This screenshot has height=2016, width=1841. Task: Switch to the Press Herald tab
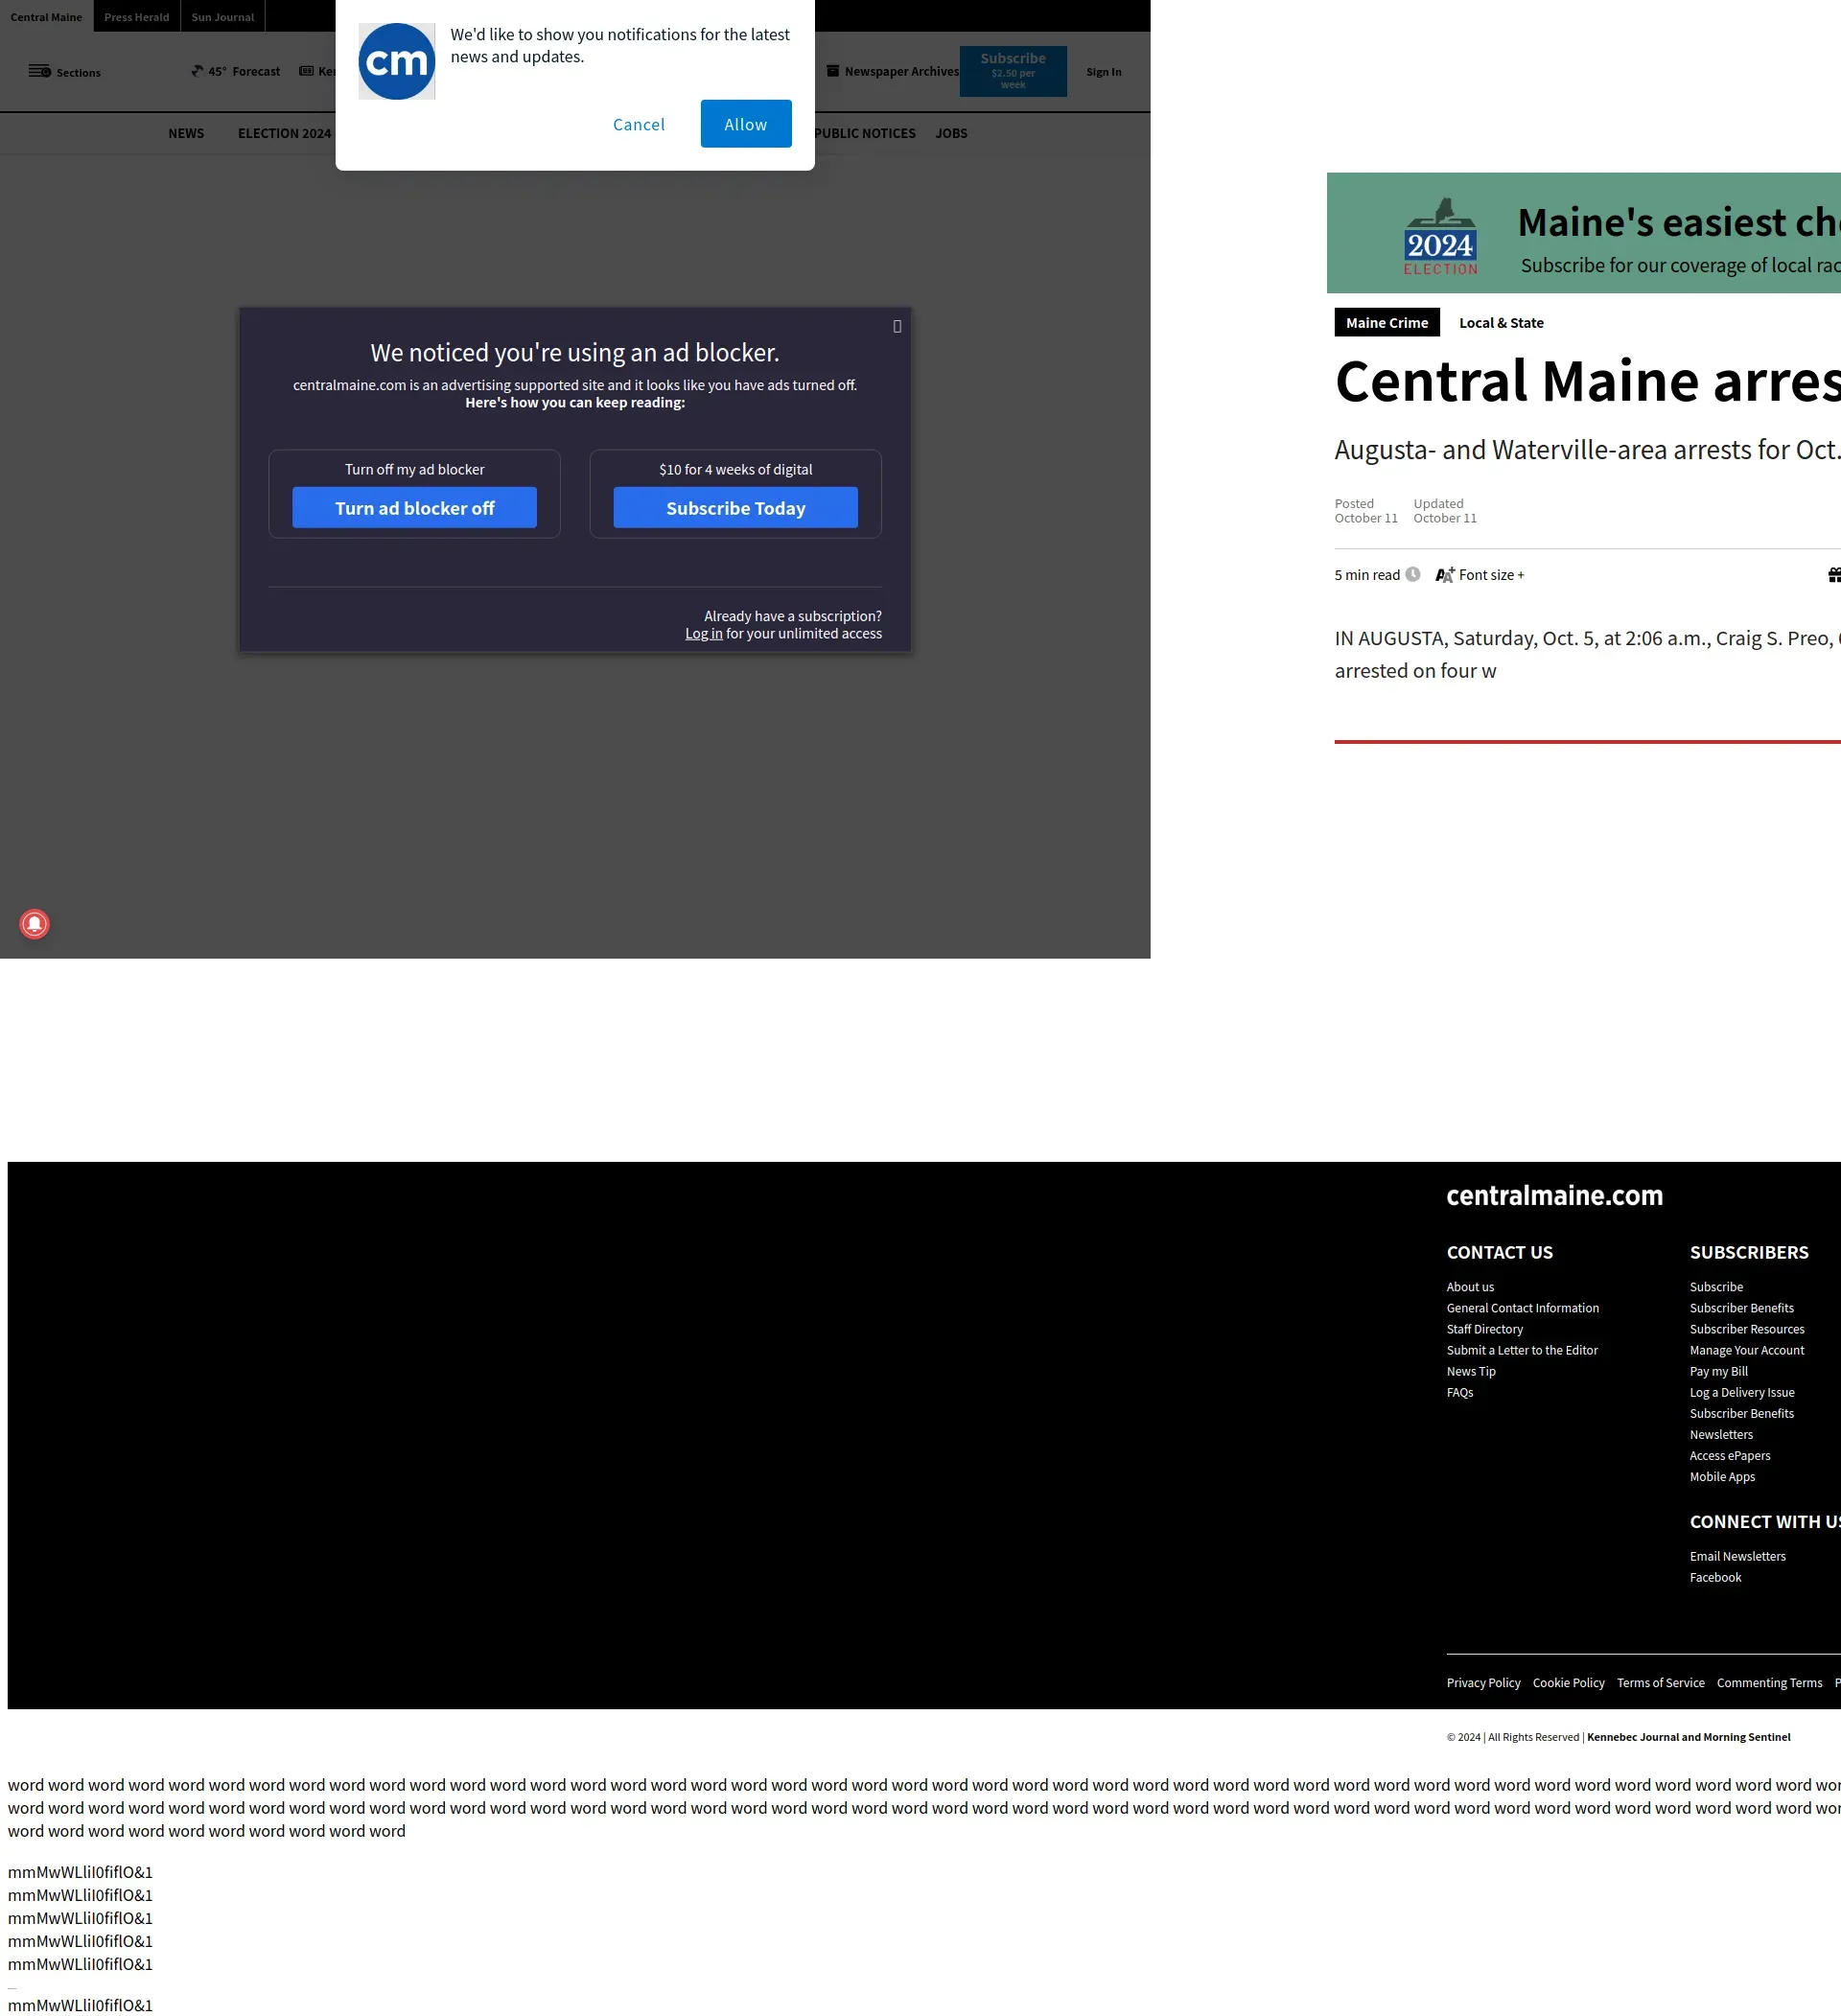137,17
